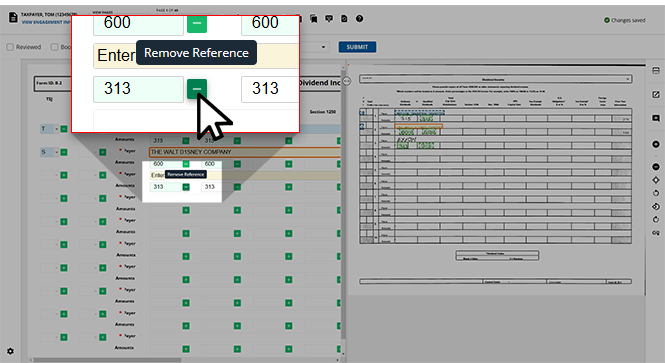Rotate document clockwise icon above the link icon
The width and height of the screenshot is (665, 363).
[x=656, y=220]
